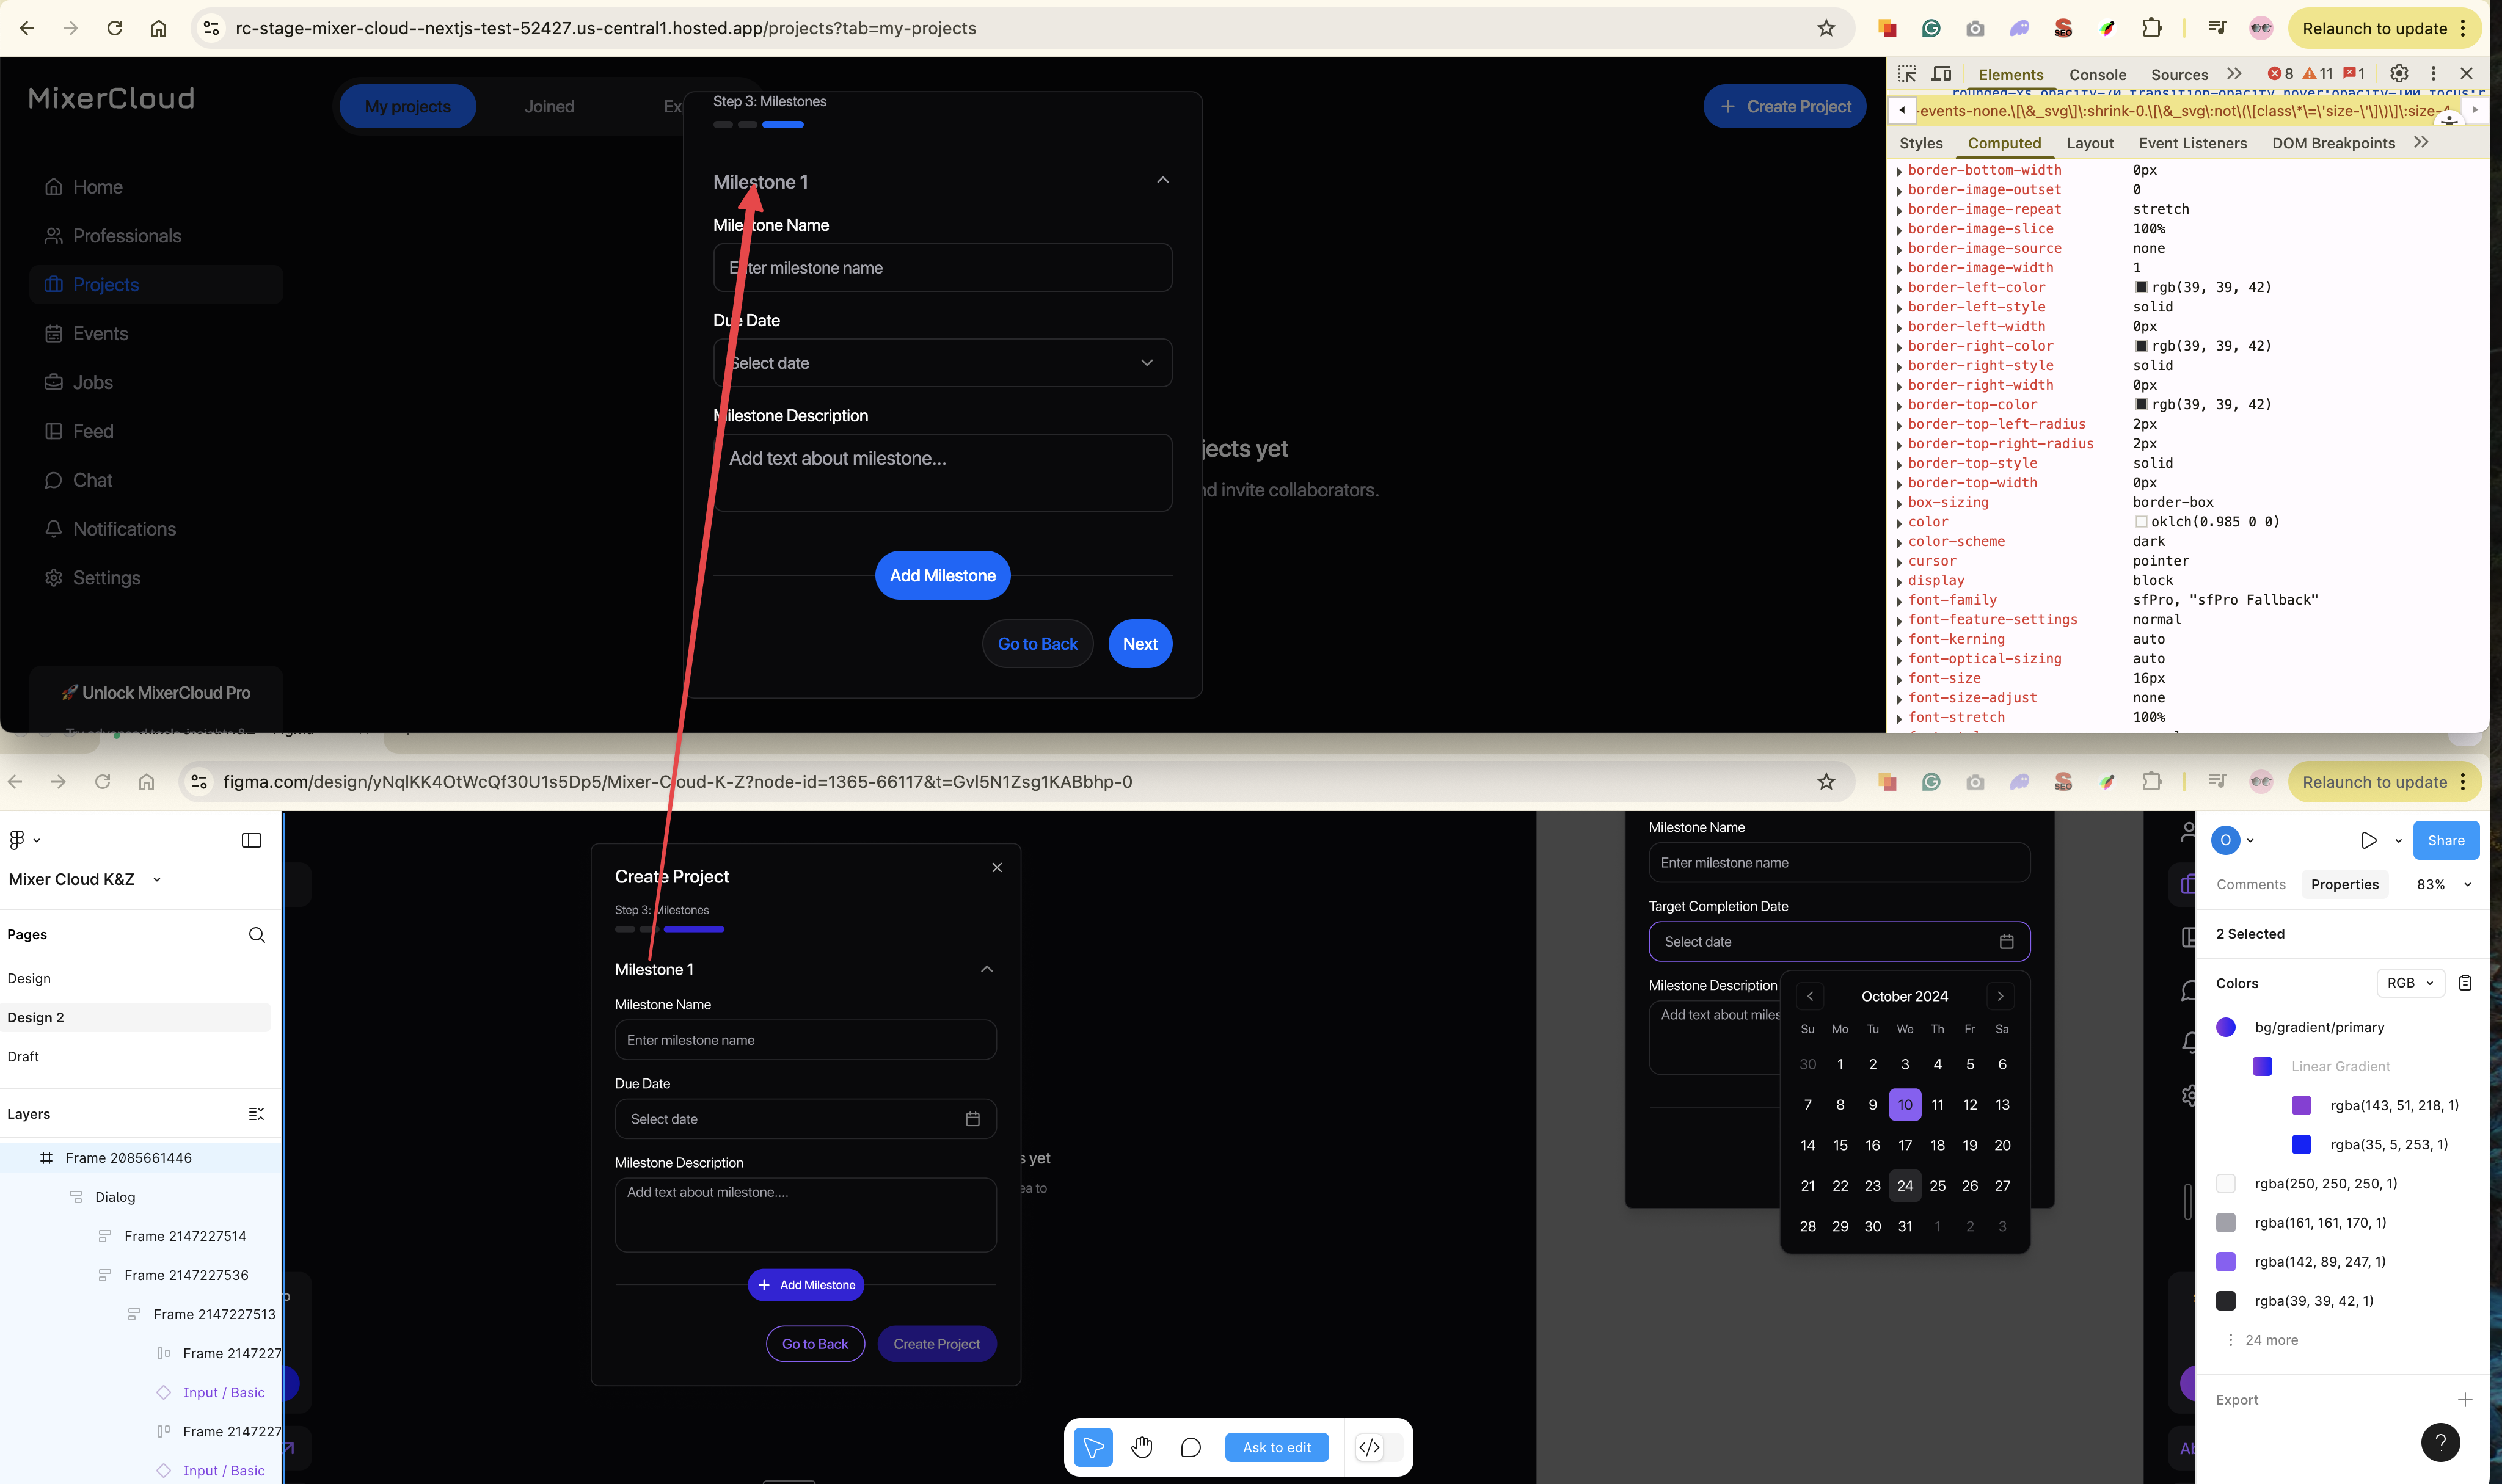This screenshot has height=1484, width=2502.
Task: Click the Figma Present play icon
Action: click(2368, 840)
